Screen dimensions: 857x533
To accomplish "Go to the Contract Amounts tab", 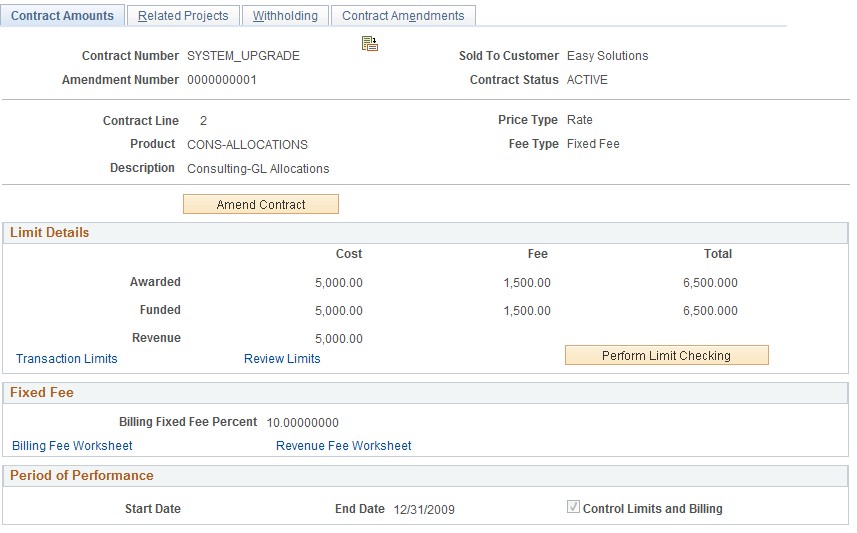I will point(62,16).
